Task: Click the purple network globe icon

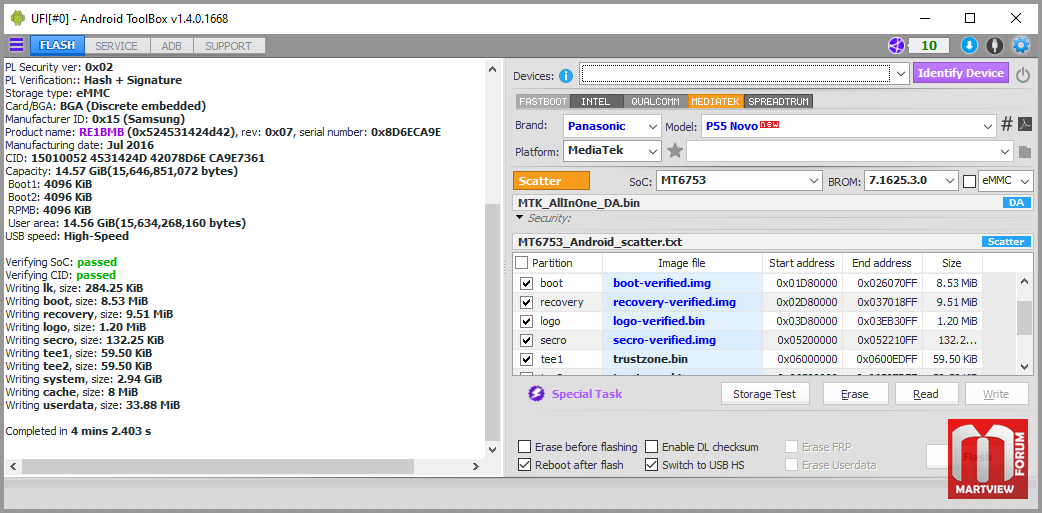Action: 896,45
